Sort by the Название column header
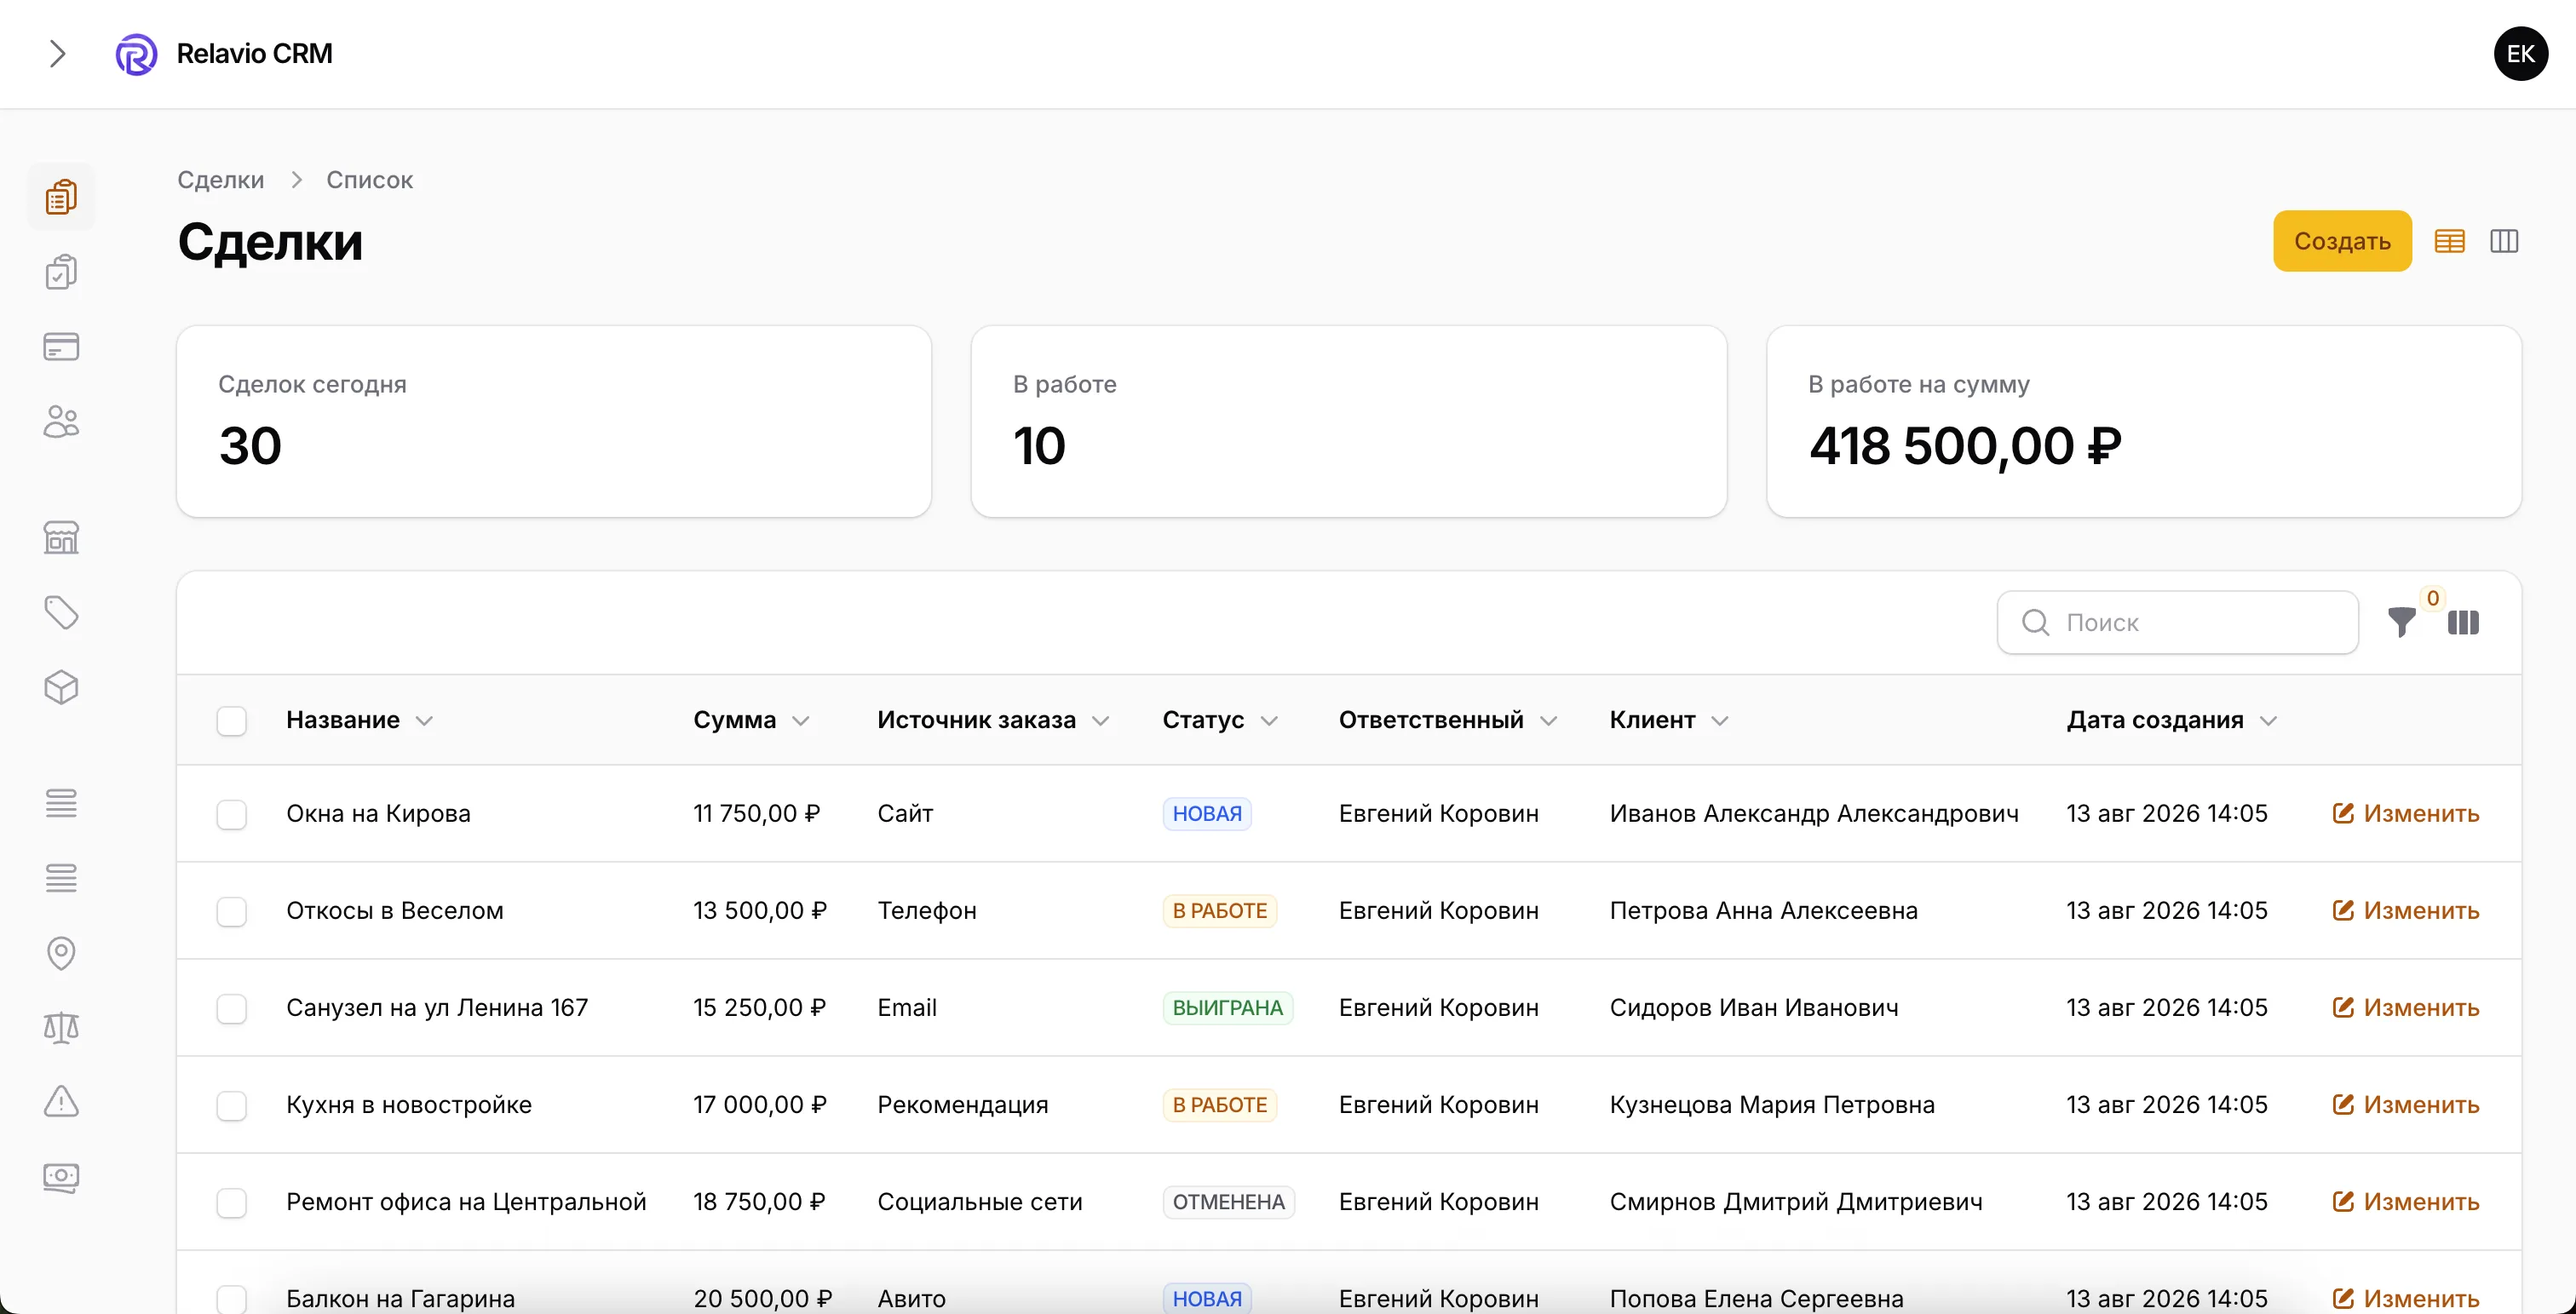Image resolution: width=2576 pixels, height=1314 pixels. tap(359, 720)
